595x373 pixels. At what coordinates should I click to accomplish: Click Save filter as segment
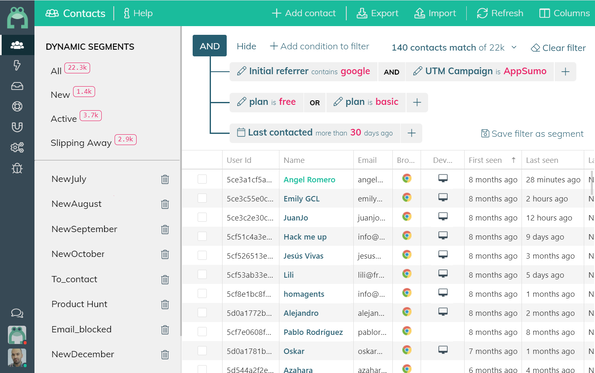(x=532, y=134)
